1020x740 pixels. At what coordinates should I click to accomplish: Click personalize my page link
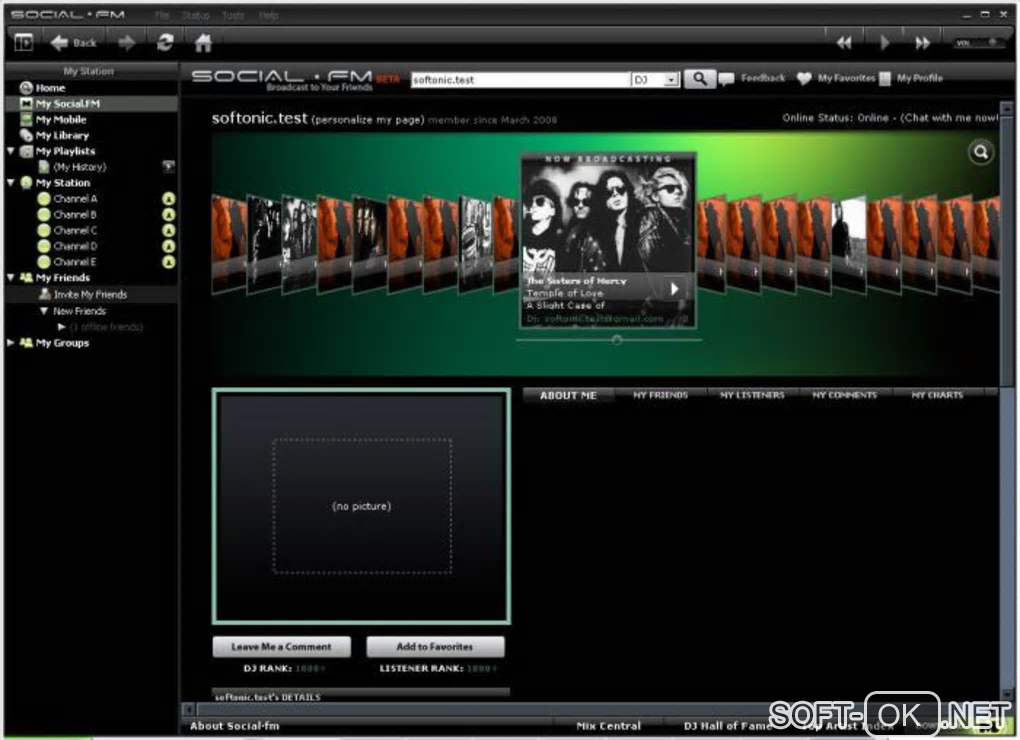pos(368,120)
